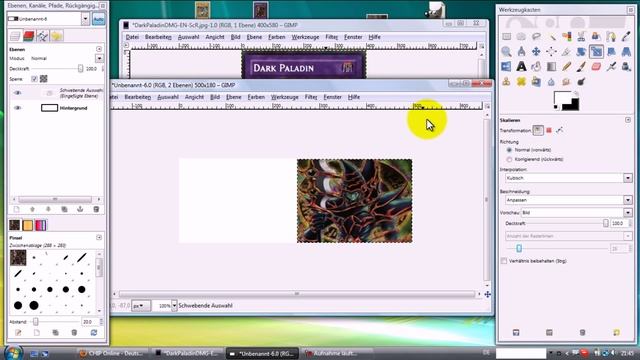Choose the Blend gradient tool
Image resolution: width=640 pixels, height=360 pixels.
point(551,67)
